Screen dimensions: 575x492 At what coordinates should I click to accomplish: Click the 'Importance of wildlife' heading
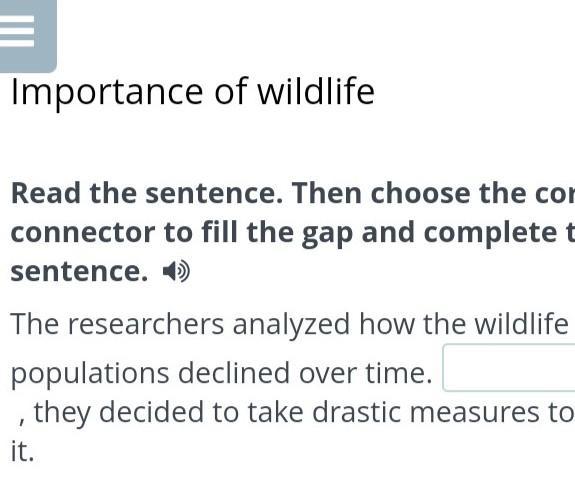(x=193, y=92)
